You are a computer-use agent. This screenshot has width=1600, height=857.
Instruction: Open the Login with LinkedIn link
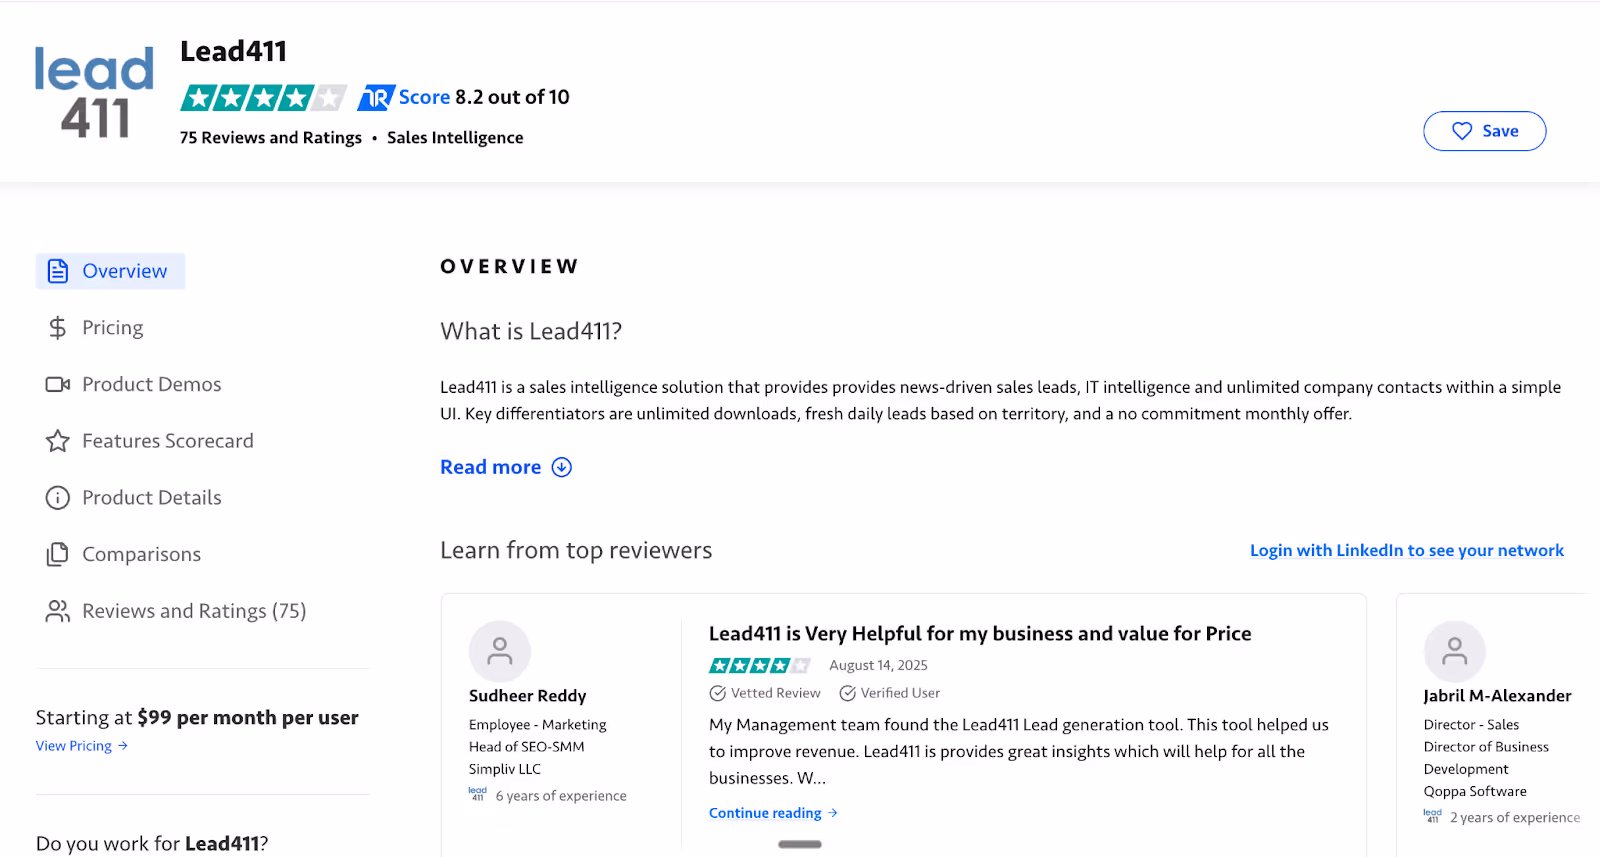click(1406, 549)
